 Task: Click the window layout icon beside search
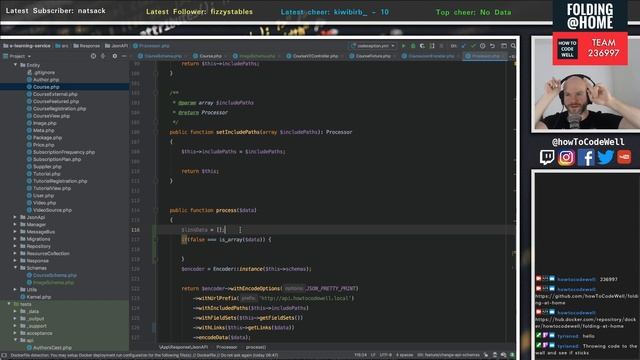click(504, 46)
